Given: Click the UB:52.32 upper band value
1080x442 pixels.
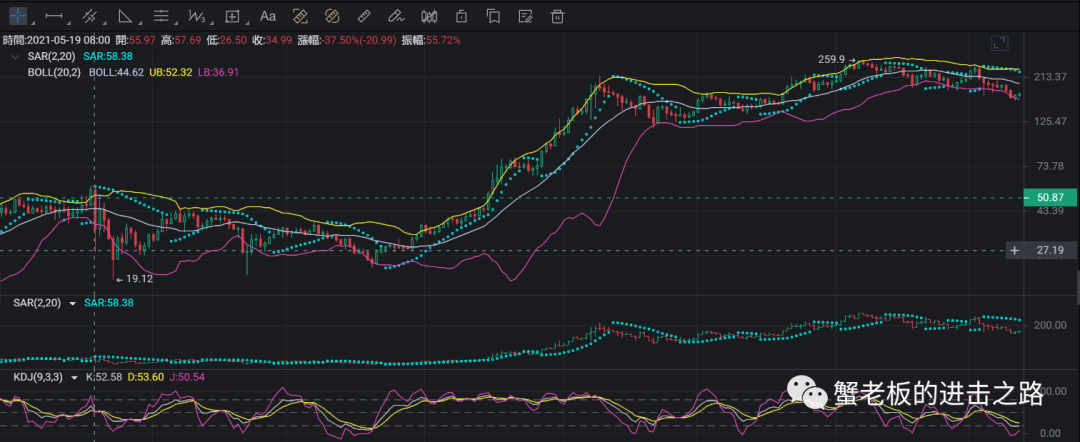Looking at the screenshot, I should pos(170,72).
